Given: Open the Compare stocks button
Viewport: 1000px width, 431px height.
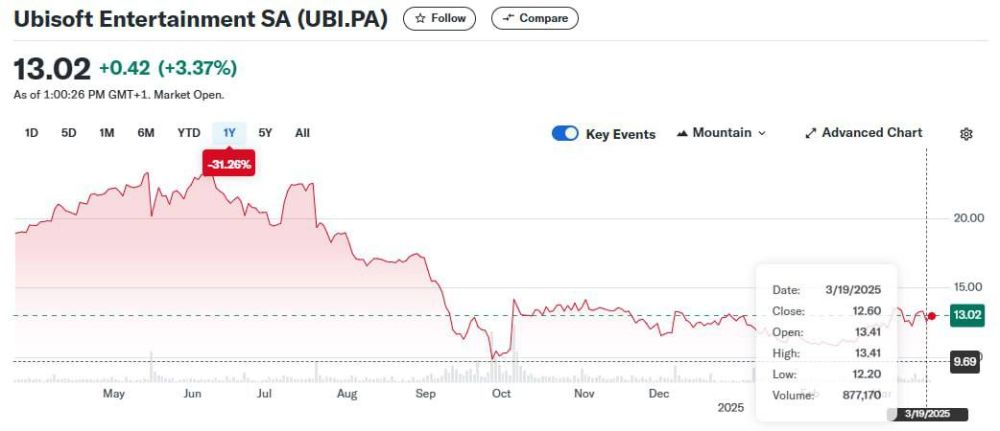Looking at the screenshot, I should click(534, 18).
